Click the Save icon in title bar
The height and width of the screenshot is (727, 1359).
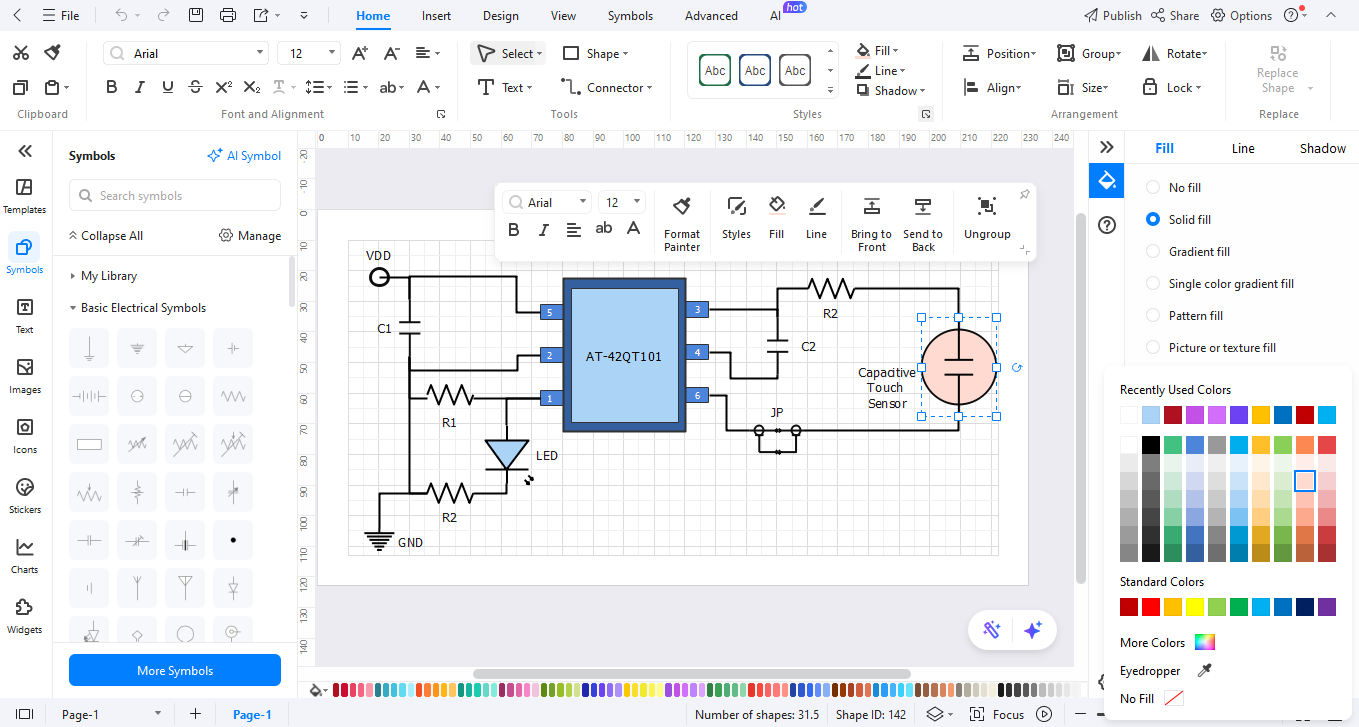pos(196,15)
